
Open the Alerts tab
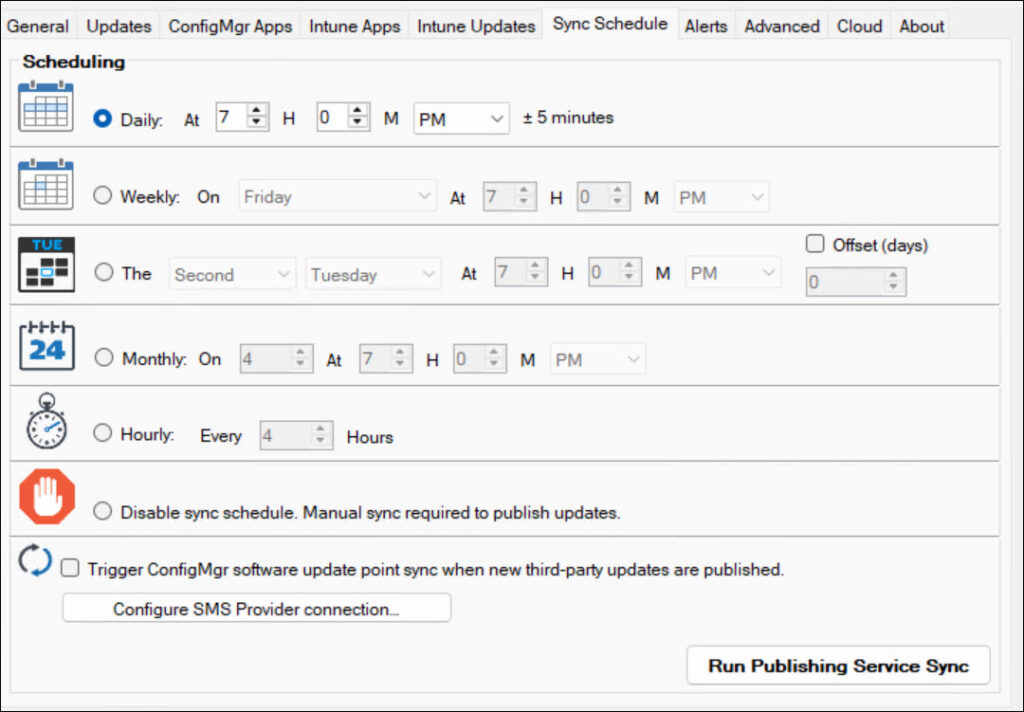pyautogui.click(x=706, y=27)
